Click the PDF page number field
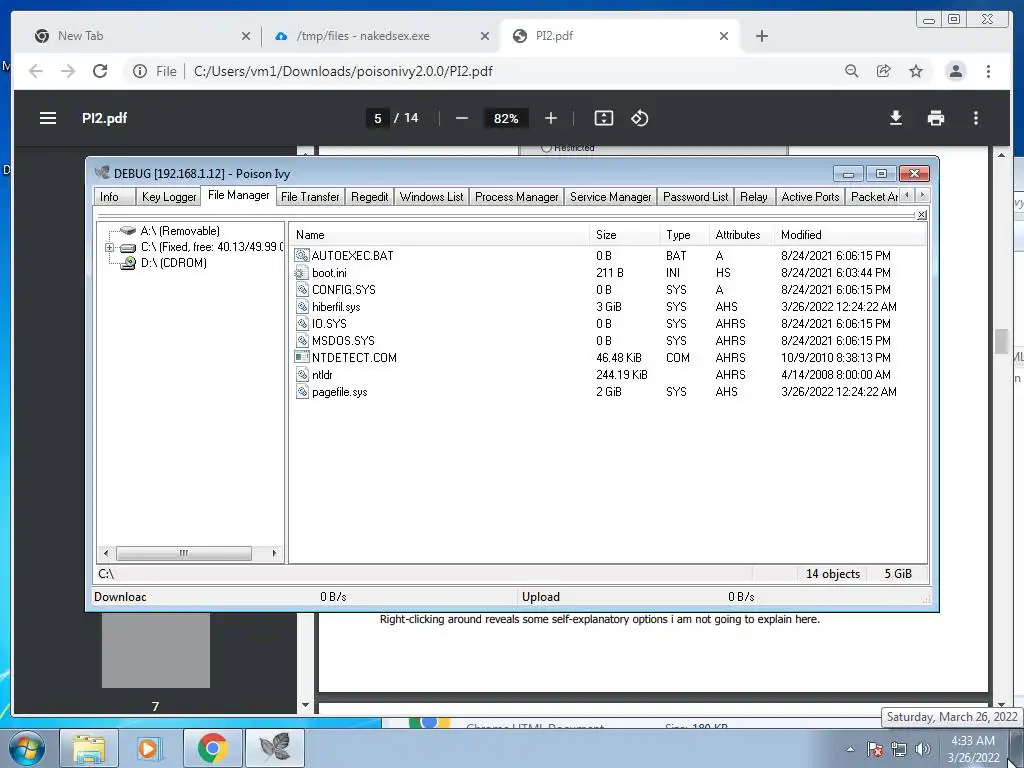 click(x=377, y=118)
